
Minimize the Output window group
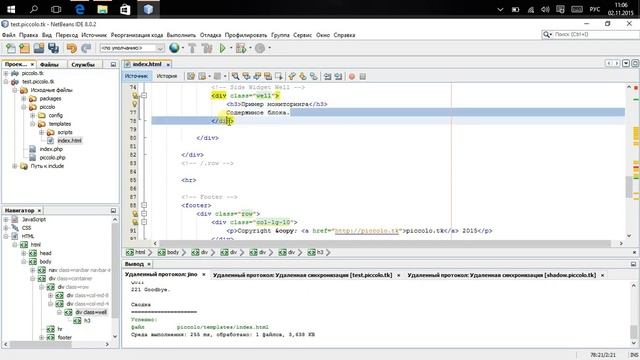633,264
